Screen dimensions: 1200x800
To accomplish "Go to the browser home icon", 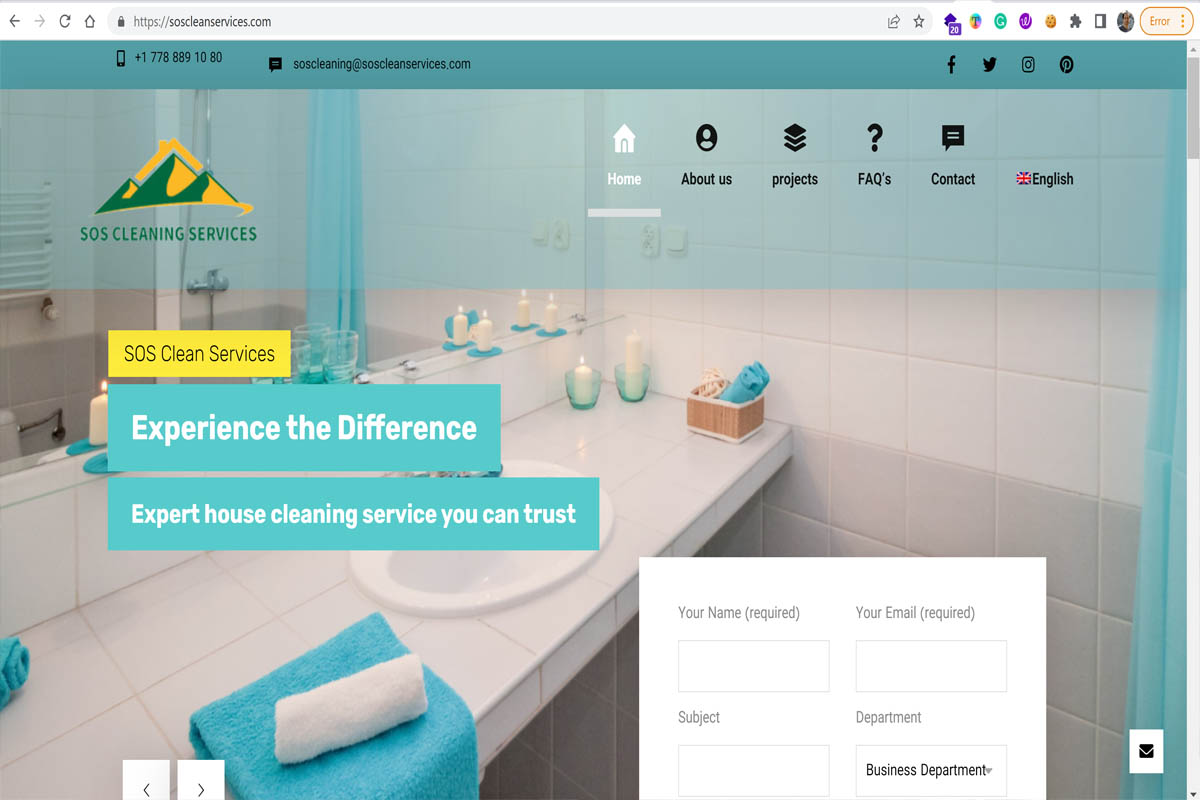I will [x=90, y=21].
